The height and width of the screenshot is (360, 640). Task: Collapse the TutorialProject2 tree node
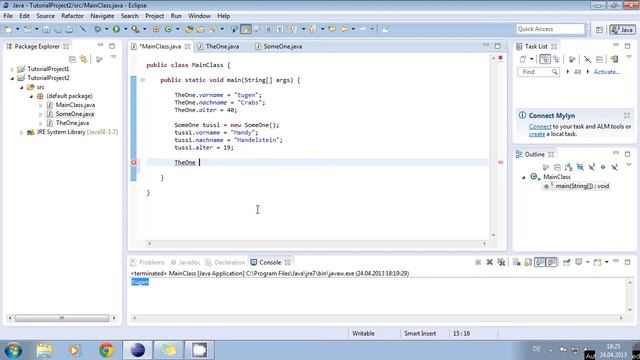click(12, 78)
